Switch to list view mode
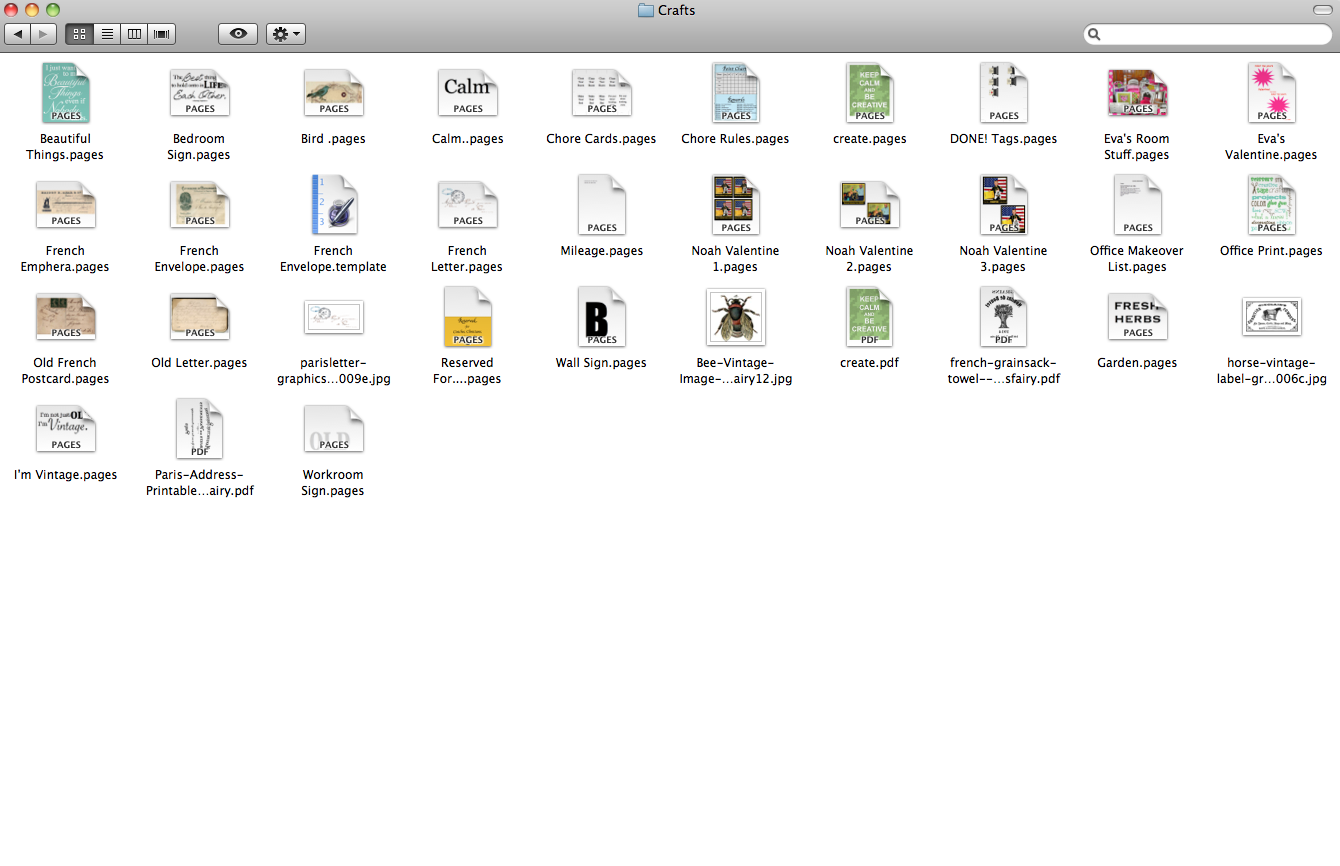 106,34
